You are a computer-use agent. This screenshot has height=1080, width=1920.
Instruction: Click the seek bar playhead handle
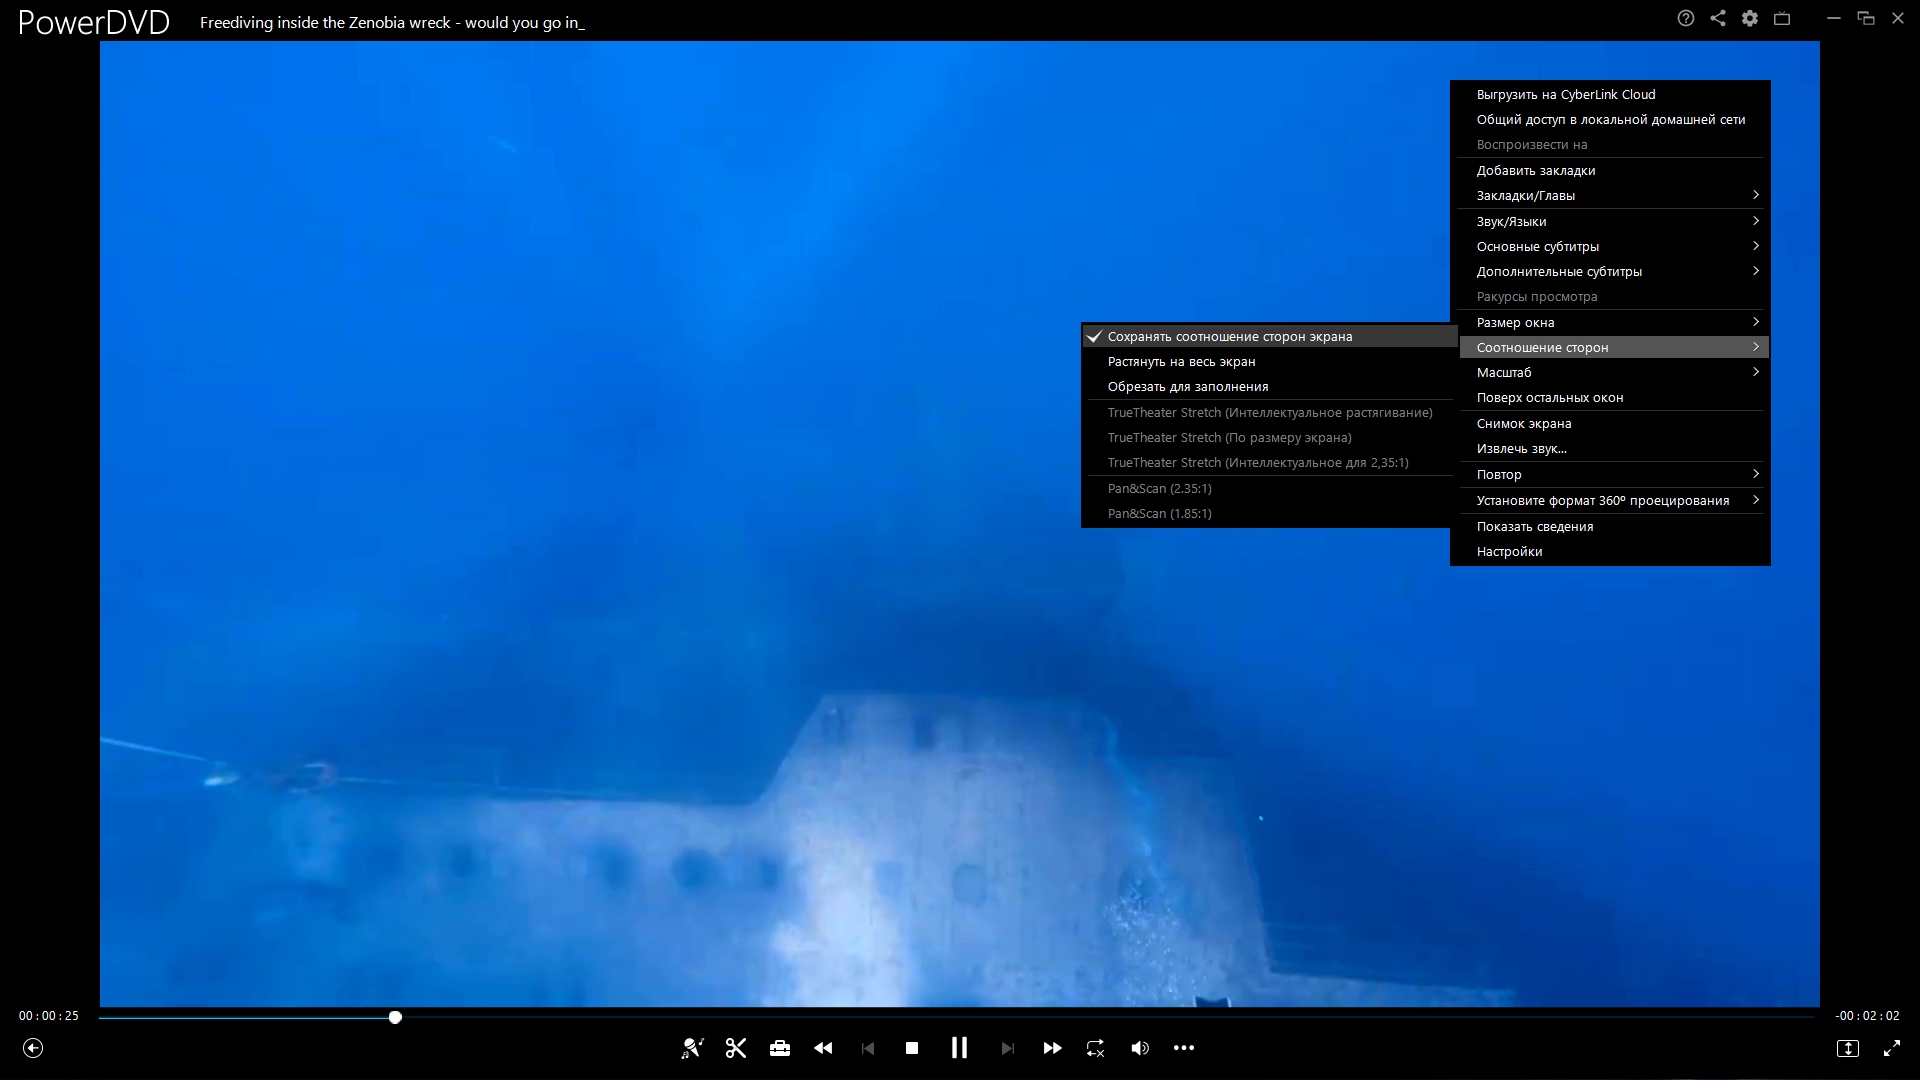tap(395, 1017)
